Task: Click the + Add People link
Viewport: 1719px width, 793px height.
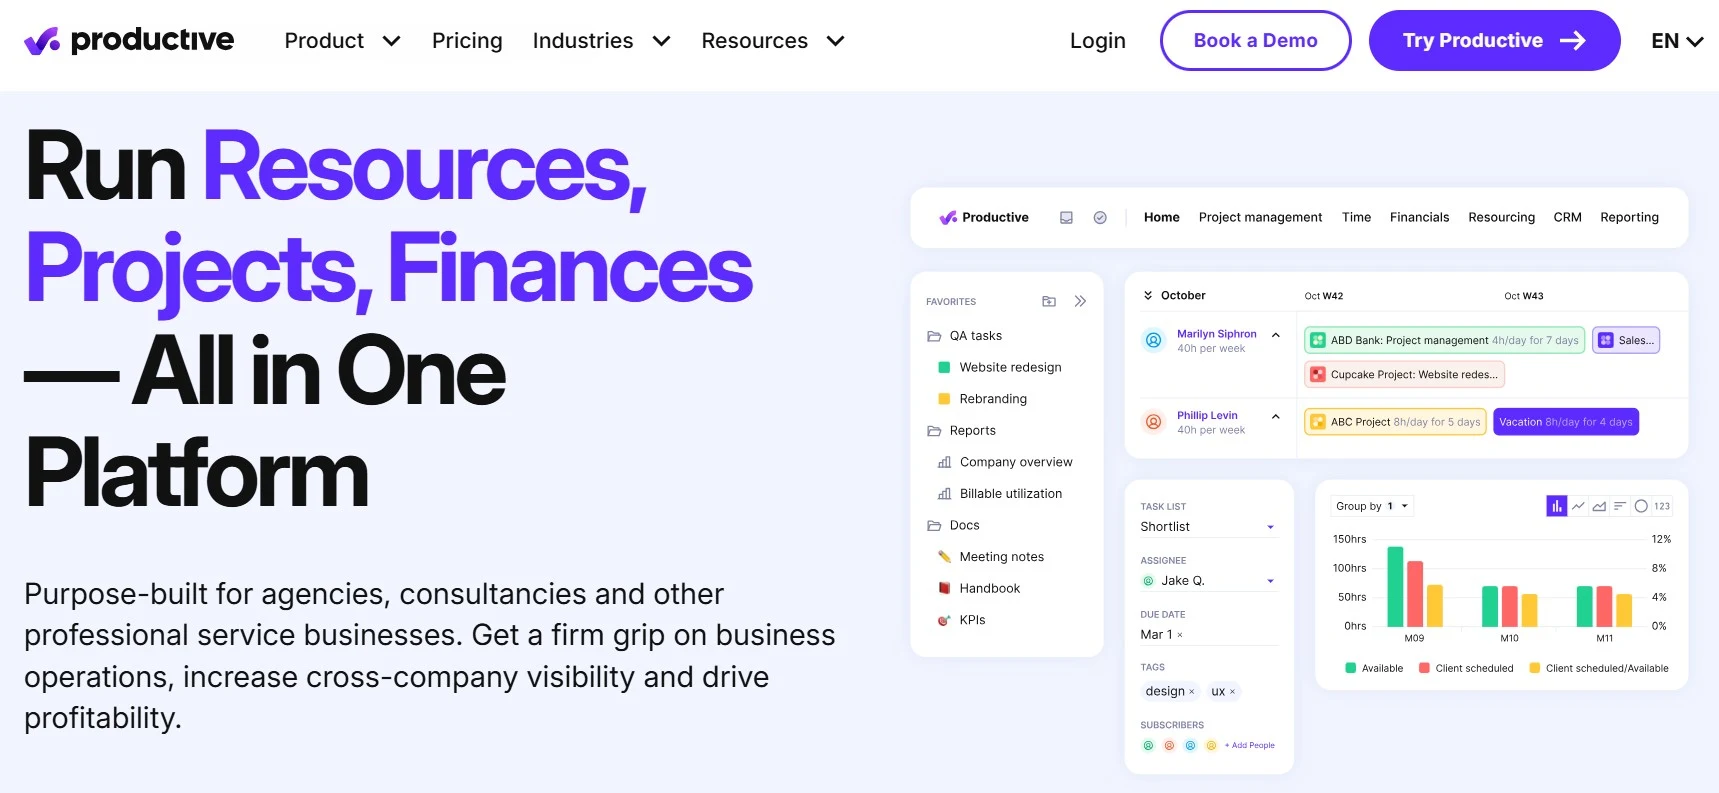Action: [x=1250, y=746]
